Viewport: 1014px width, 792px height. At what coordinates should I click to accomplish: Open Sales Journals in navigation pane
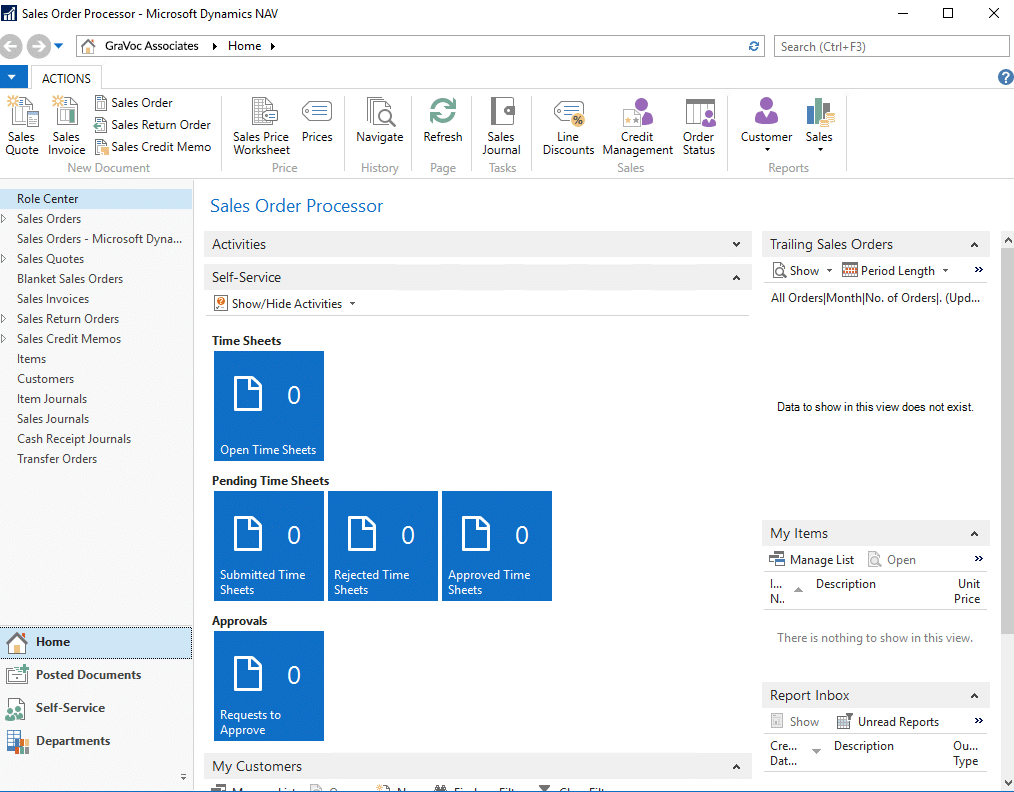(x=53, y=419)
